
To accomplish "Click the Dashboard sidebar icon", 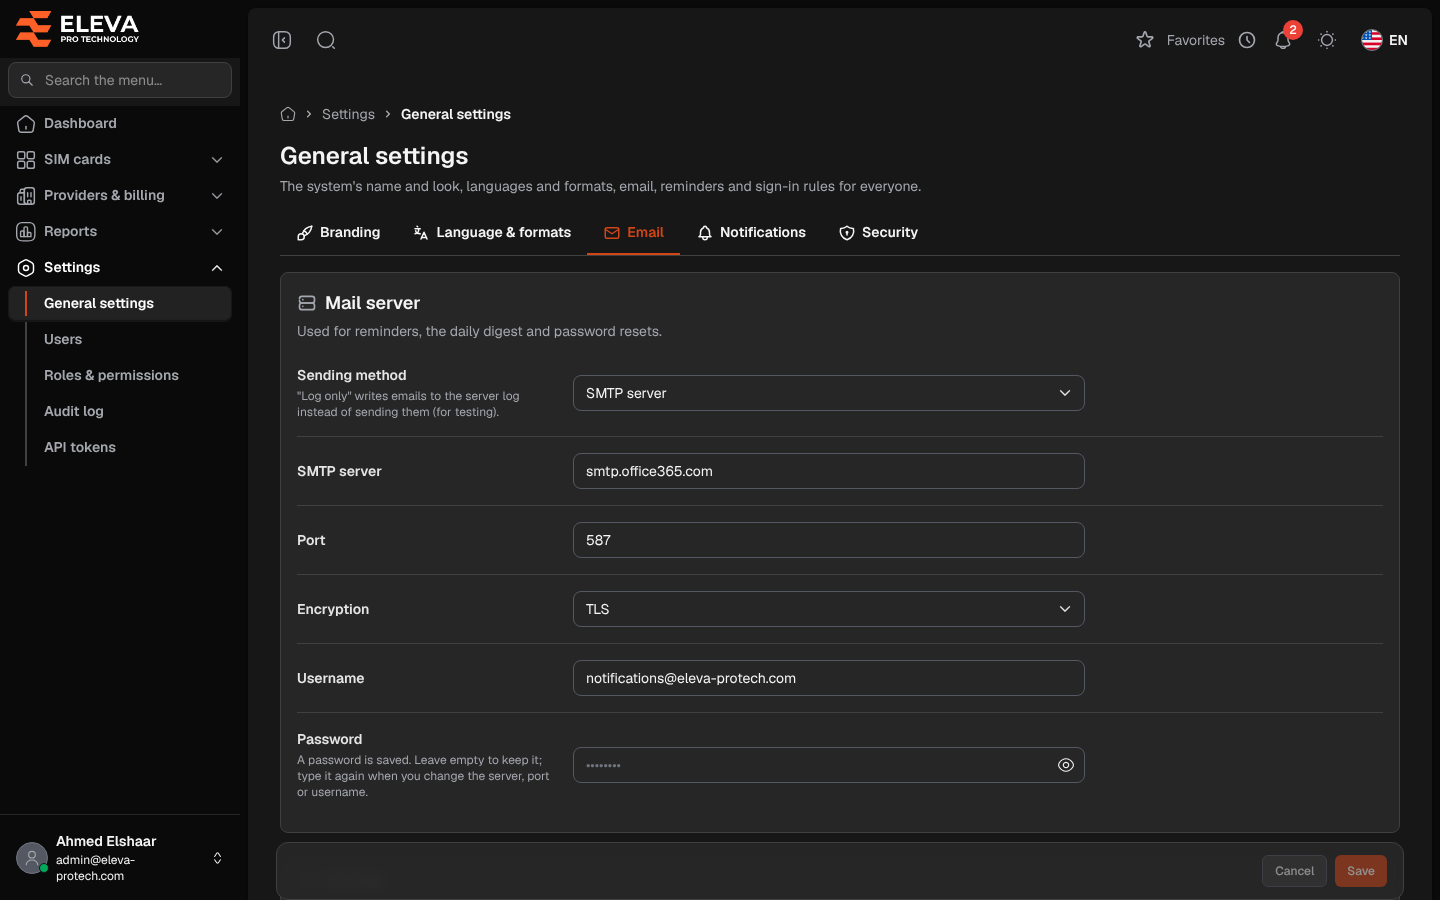I will tap(26, 124).
